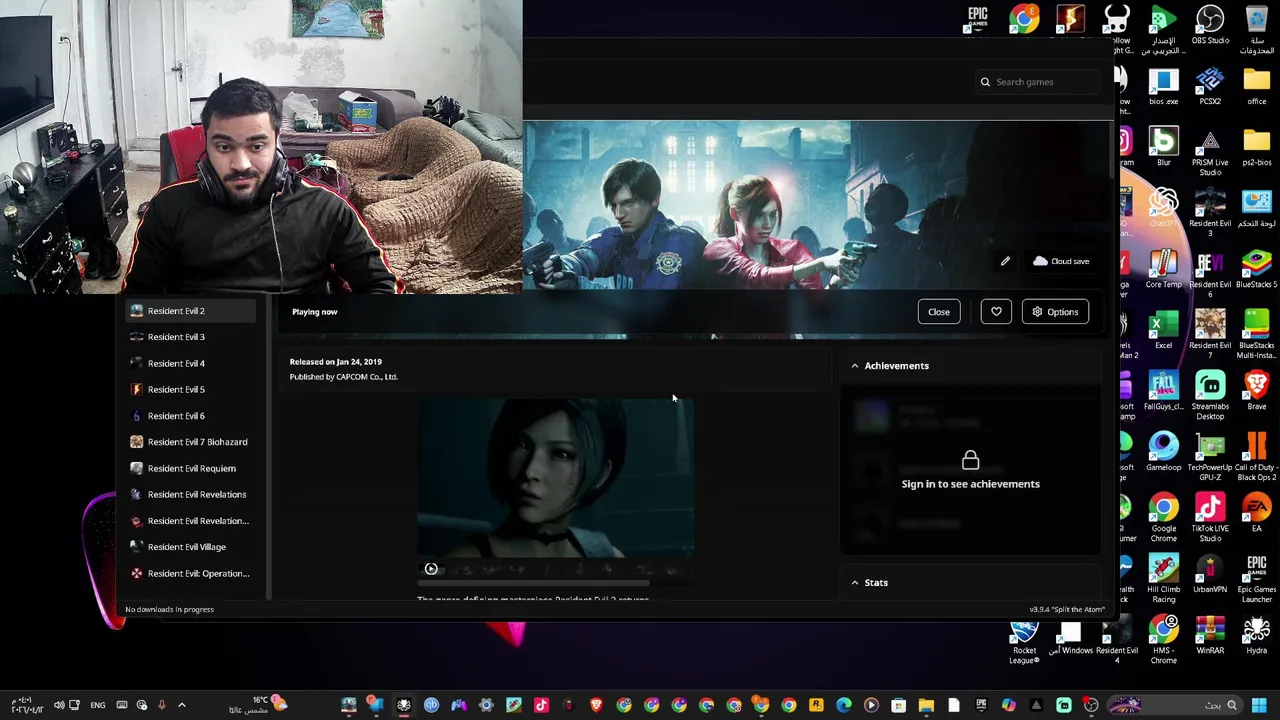Click the v3.9.4 Split the Atom version label
This screenshot has width=1280, height=720.
1067,609
